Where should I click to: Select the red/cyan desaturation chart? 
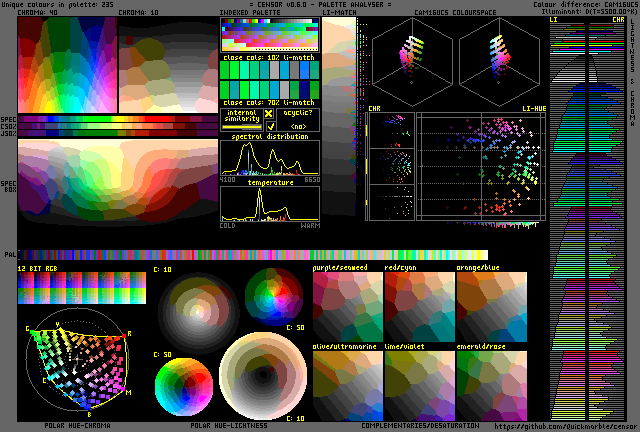click(x=419, y=309)
